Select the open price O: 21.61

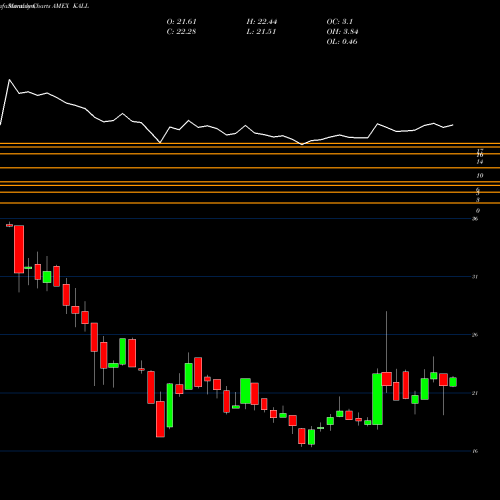coord(181,22)
